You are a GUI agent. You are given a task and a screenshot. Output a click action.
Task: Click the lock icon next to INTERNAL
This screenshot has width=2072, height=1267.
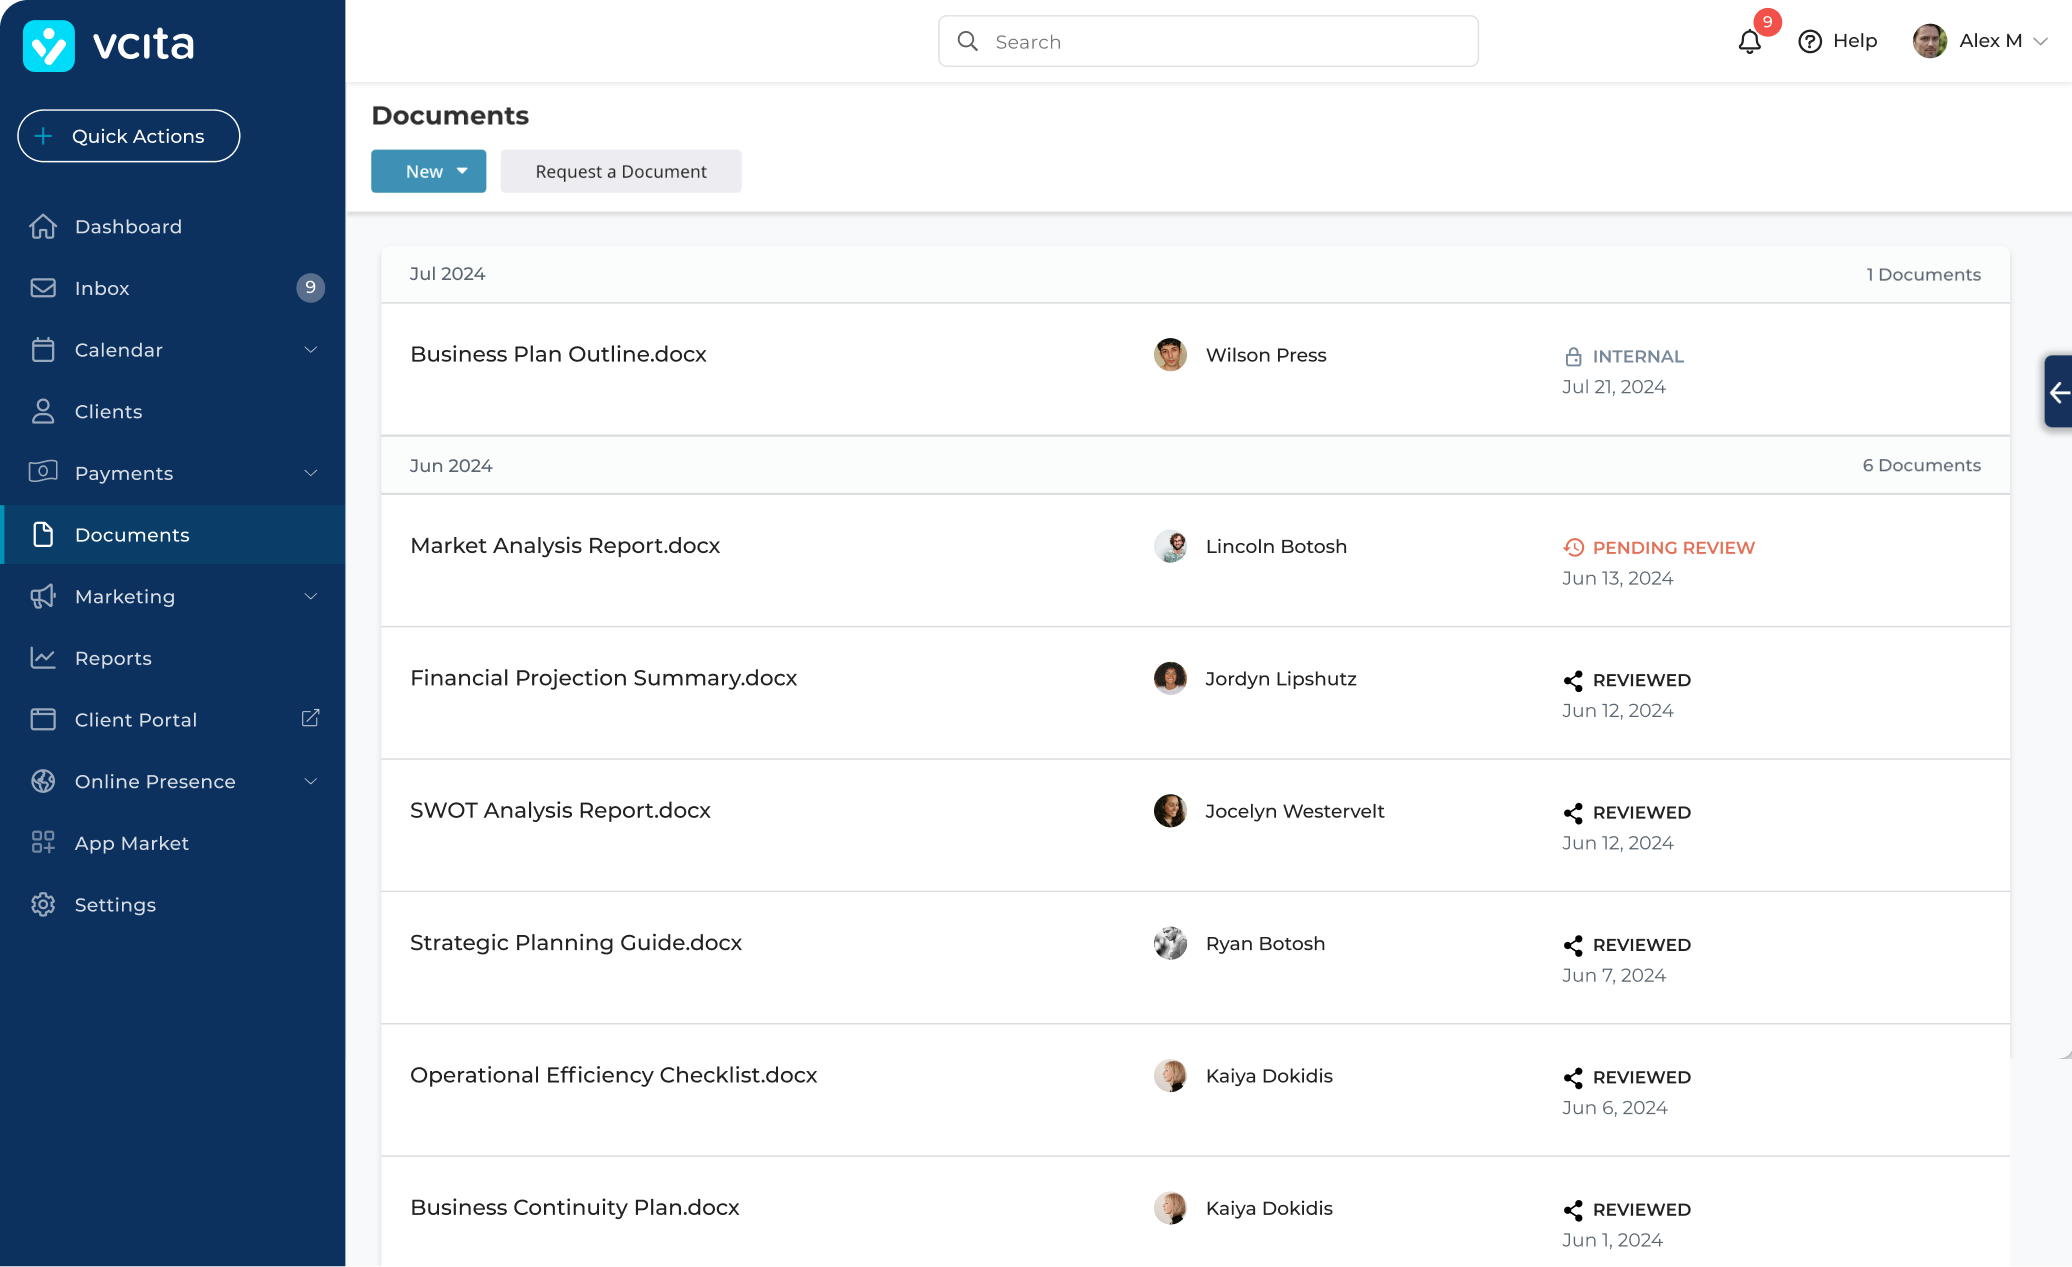click(x=1573, y=357)
